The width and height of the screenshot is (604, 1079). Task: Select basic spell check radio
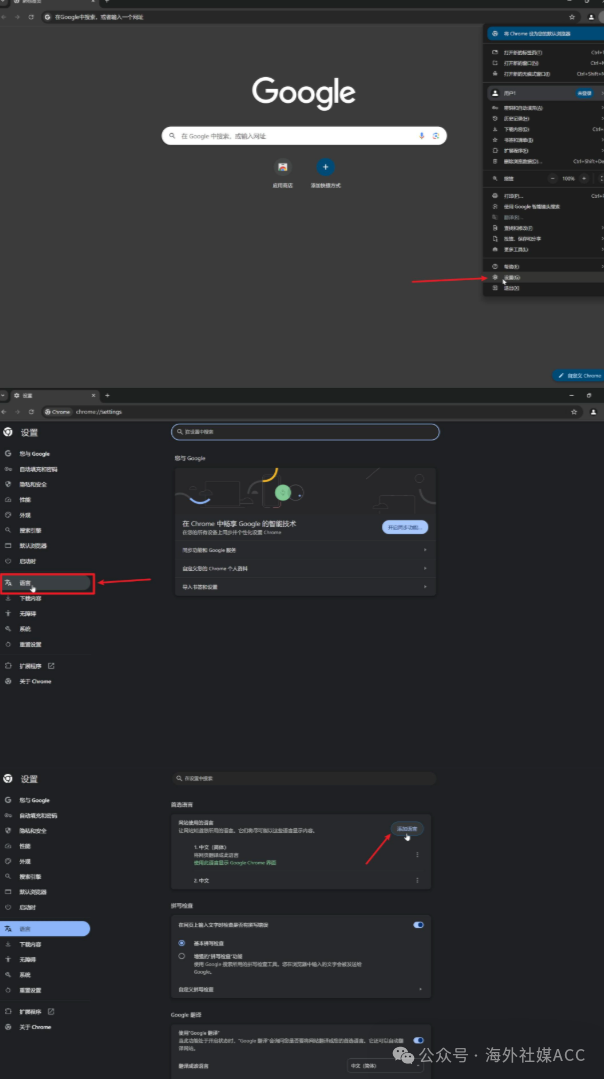182,943
